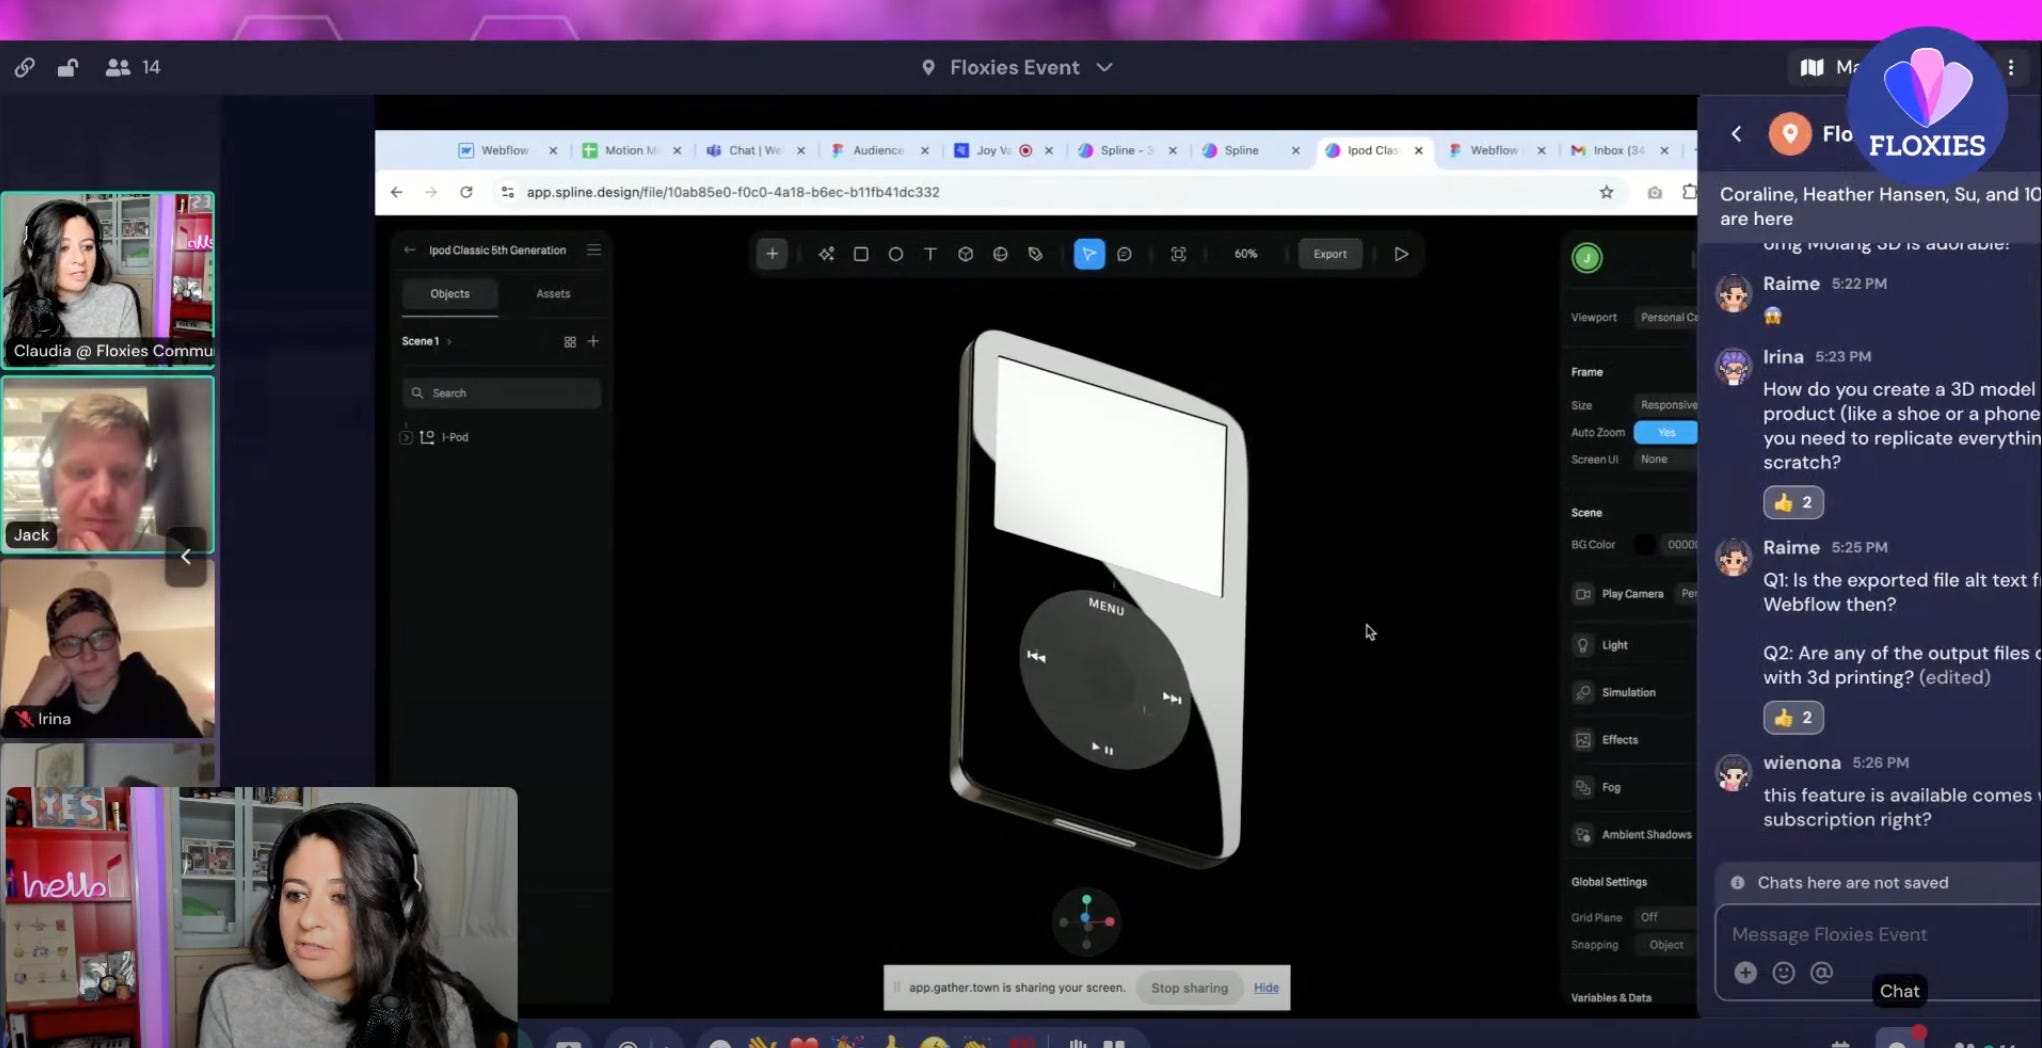The image size is (2042, 1048).
Task: Click the copy link icon top left
Action: (25, 67)
